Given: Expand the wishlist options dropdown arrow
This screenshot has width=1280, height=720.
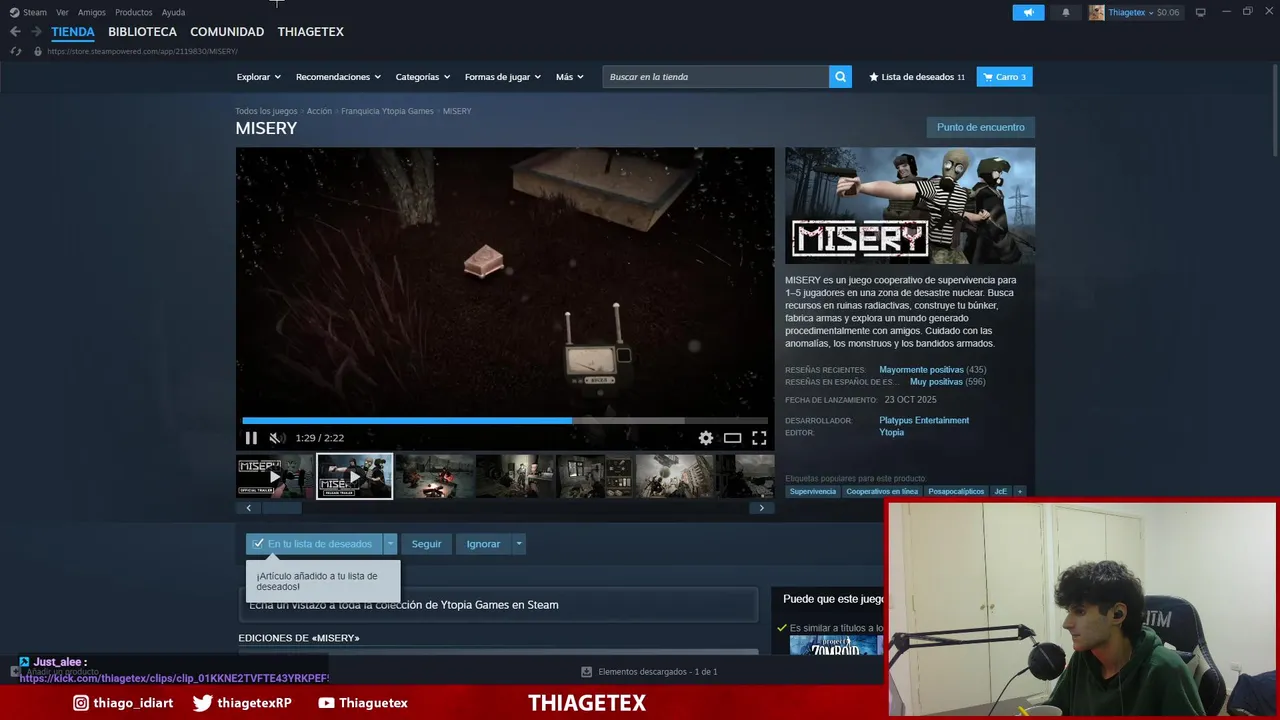Looking at the screenshot, I should [x=390, y=544].
